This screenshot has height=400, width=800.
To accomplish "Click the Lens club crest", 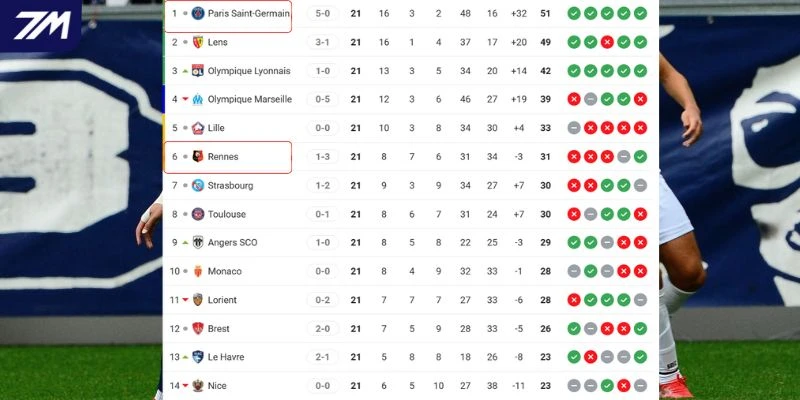I will (197, 42).
